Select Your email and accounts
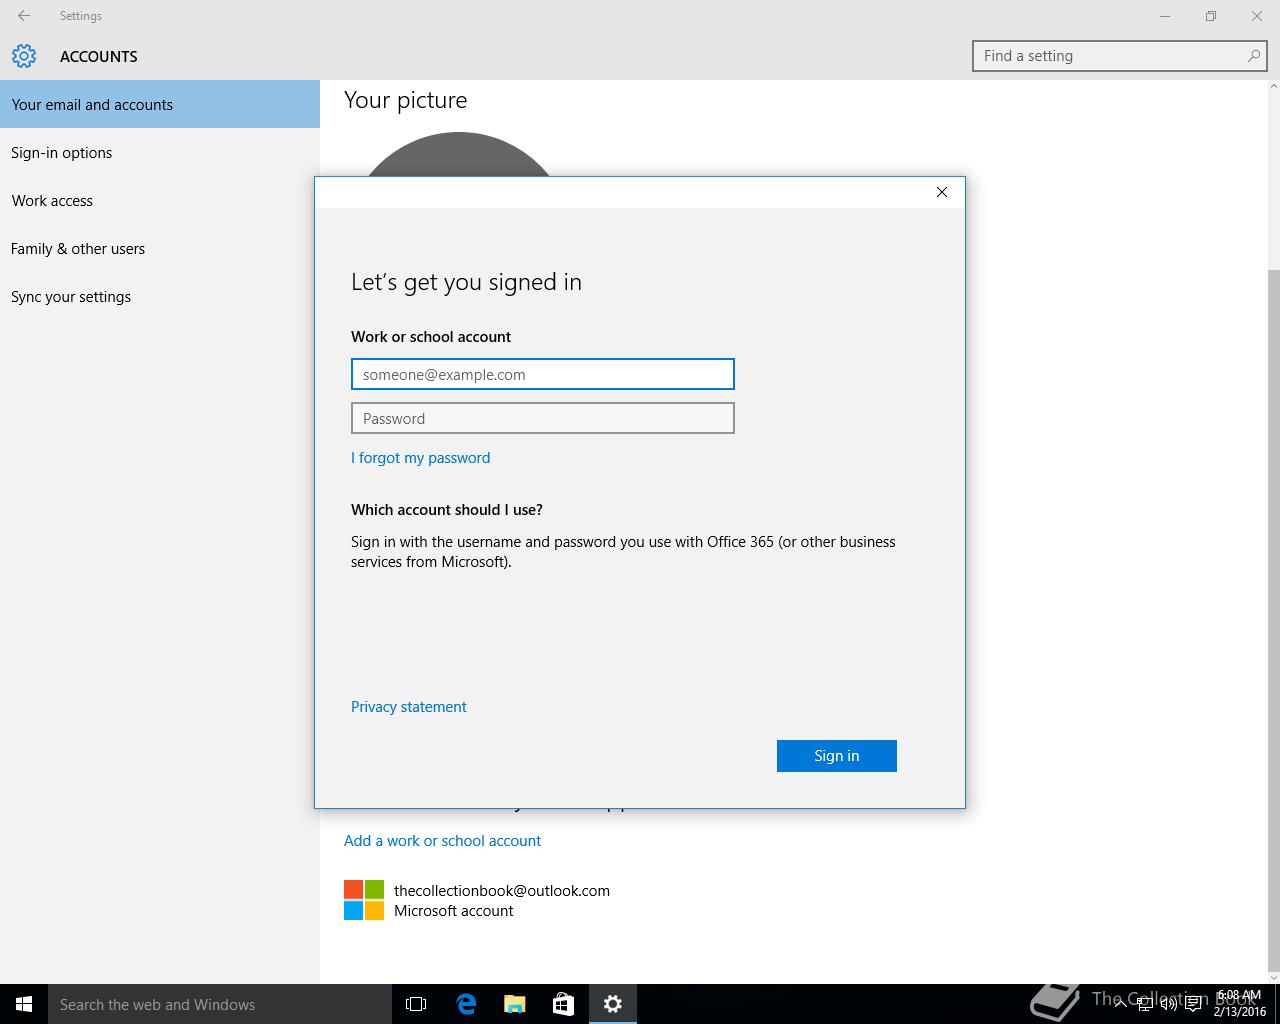 pos(160,104)
